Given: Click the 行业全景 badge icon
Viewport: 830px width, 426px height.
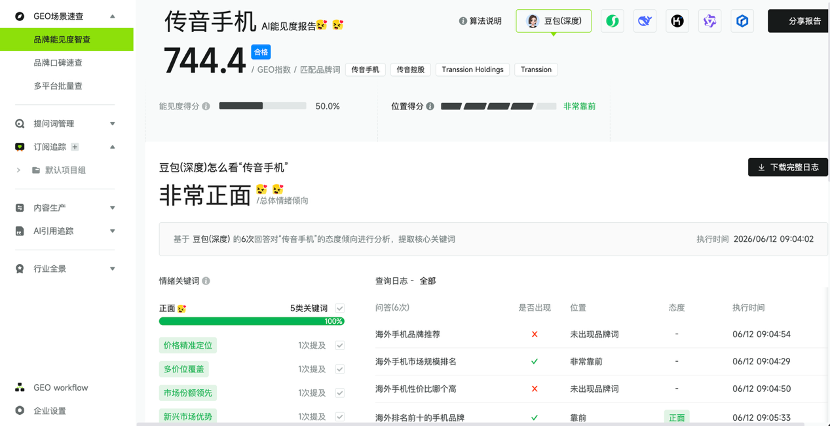Looking at the screenshot, I should coord(20,269).
